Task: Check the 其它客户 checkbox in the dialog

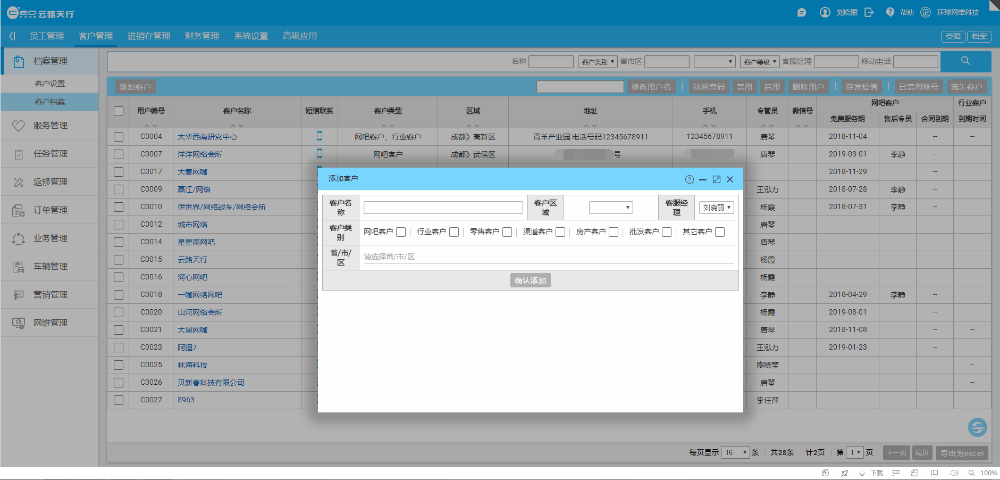Action: (719, 232)
